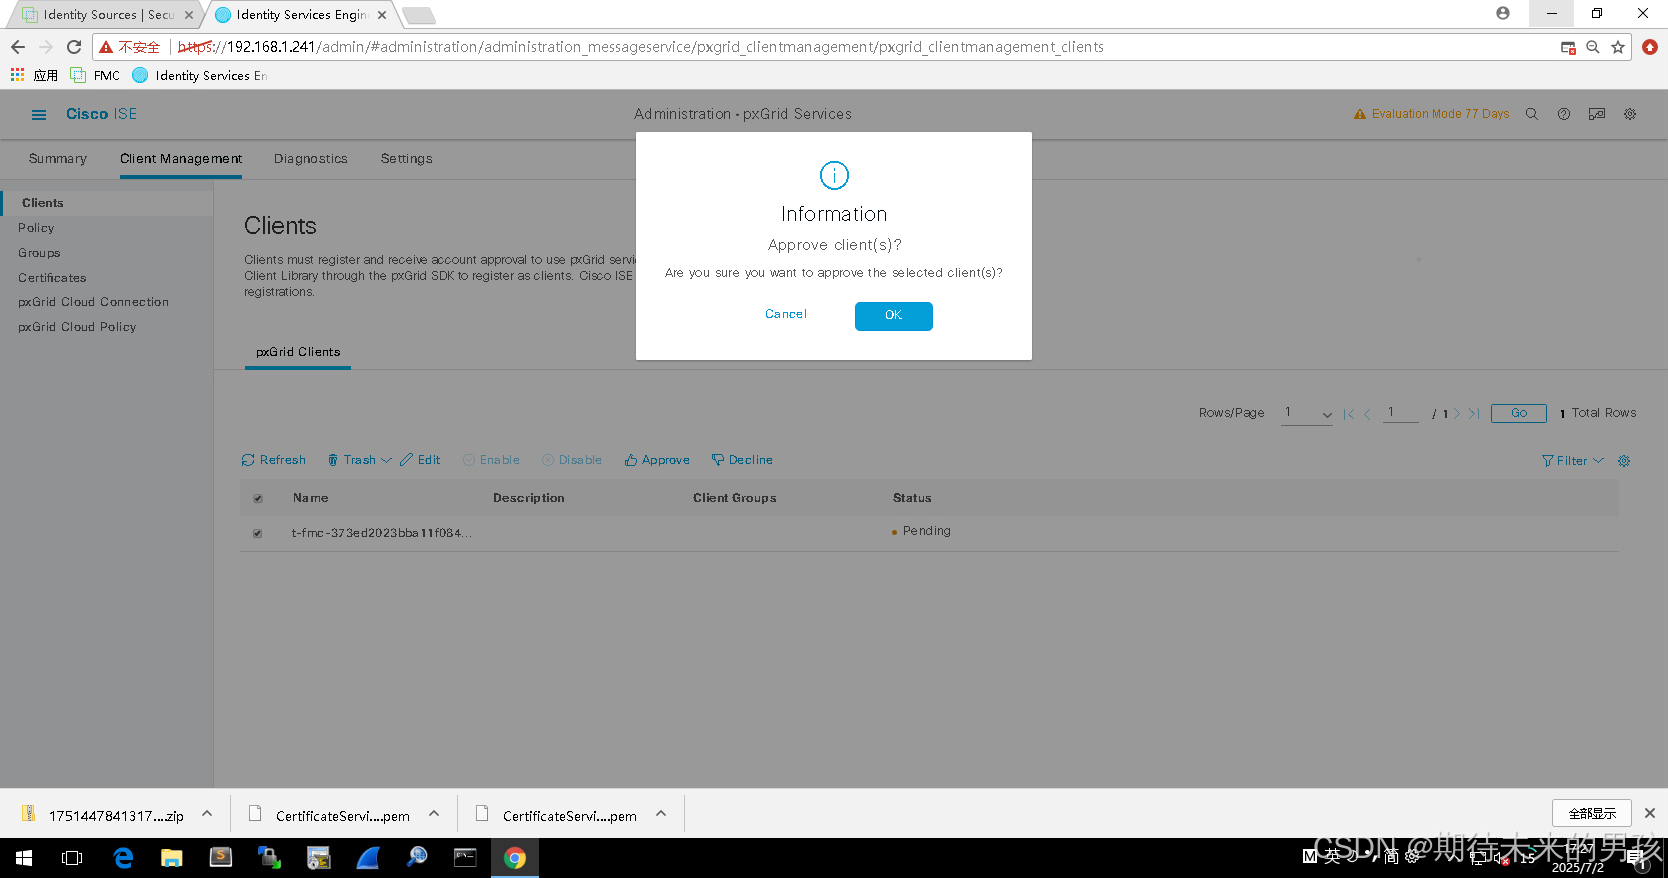This screenshot has height=878, width=1668.
Task: Go to next page arrow
Action: [1457, 414]
